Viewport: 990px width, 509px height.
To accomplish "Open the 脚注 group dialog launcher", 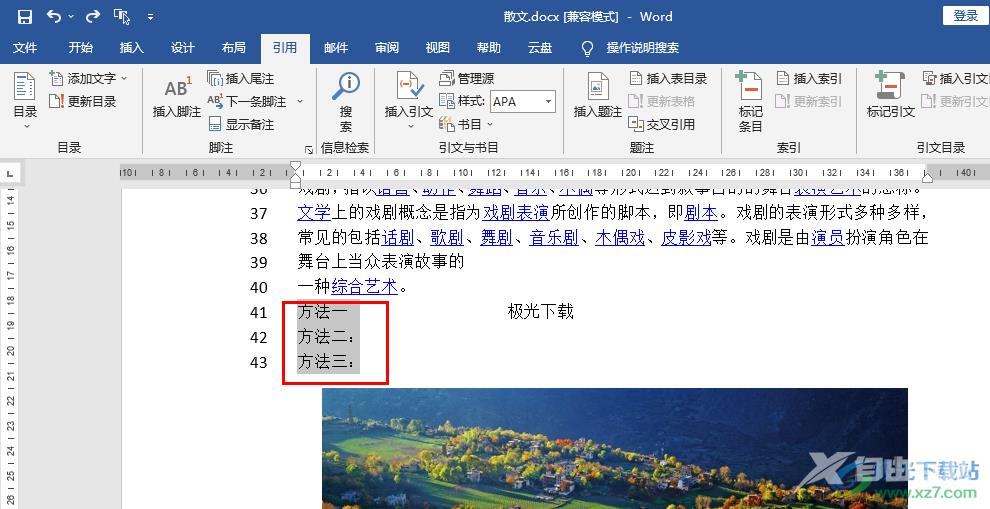I will click(309, 150).
